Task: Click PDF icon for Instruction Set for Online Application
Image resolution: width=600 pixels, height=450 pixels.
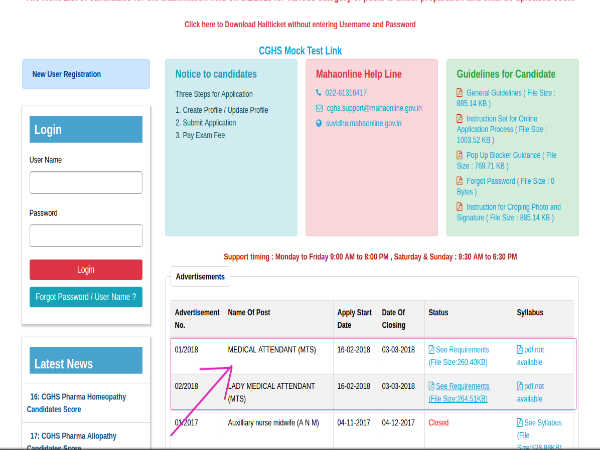Action: coord(460,118)
